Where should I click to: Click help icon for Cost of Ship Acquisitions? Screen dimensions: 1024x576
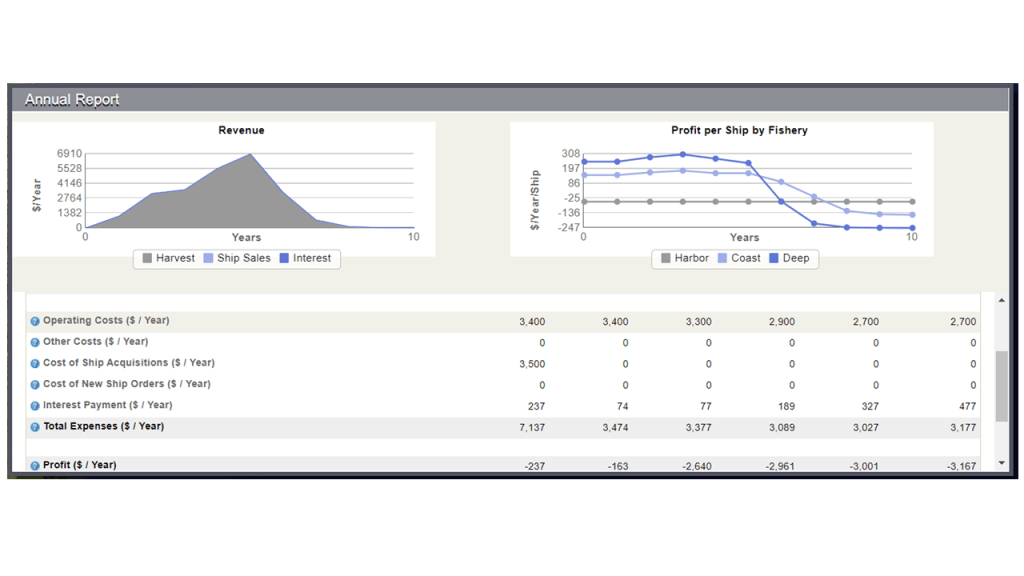(x=35, y=363)
